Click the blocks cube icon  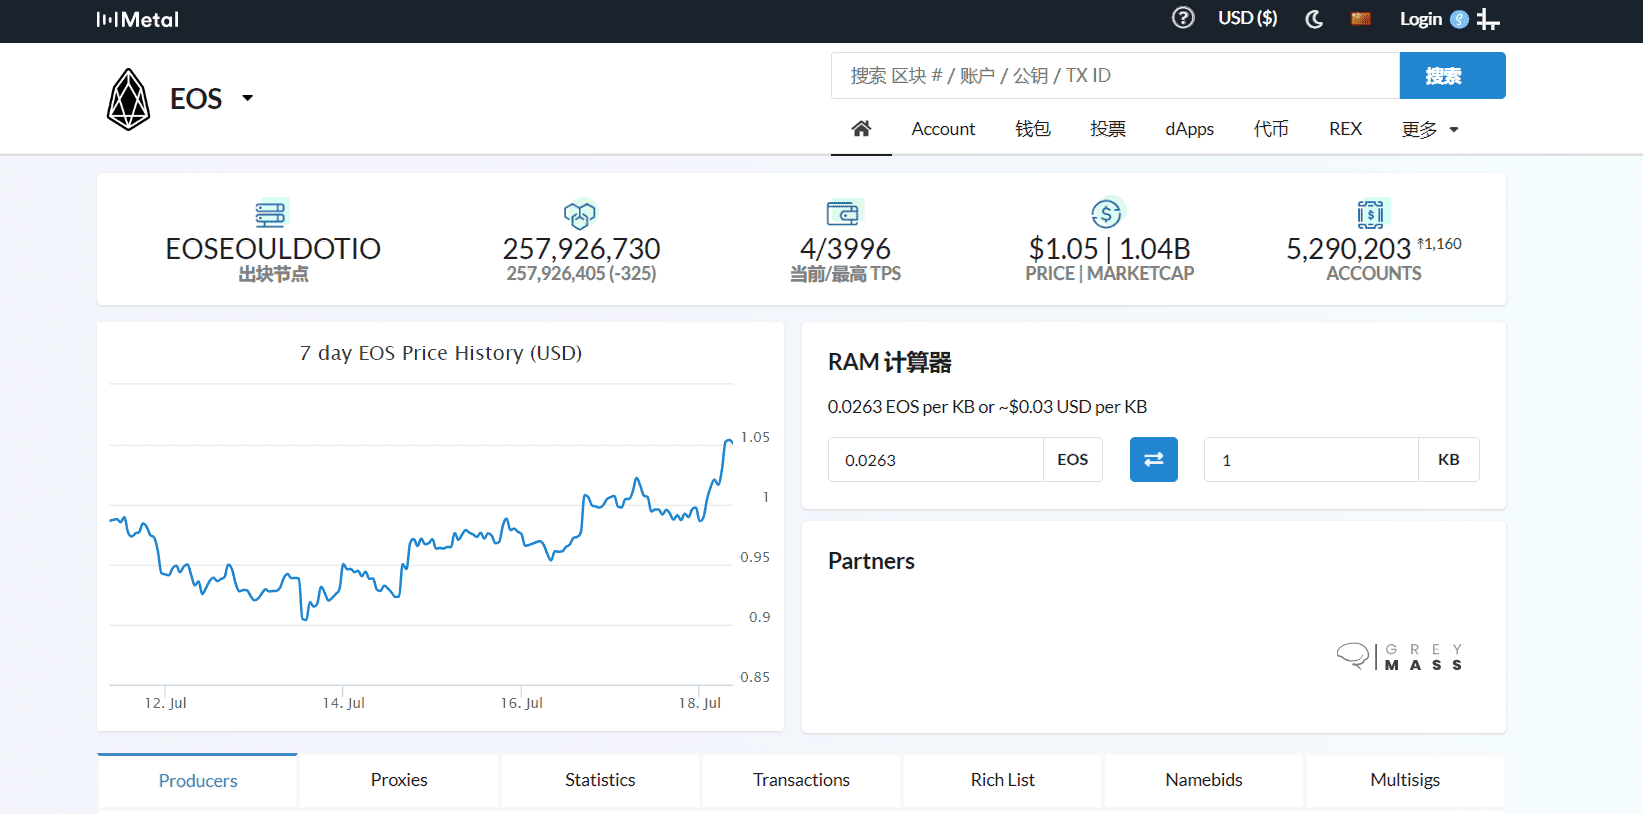[580, 214]
